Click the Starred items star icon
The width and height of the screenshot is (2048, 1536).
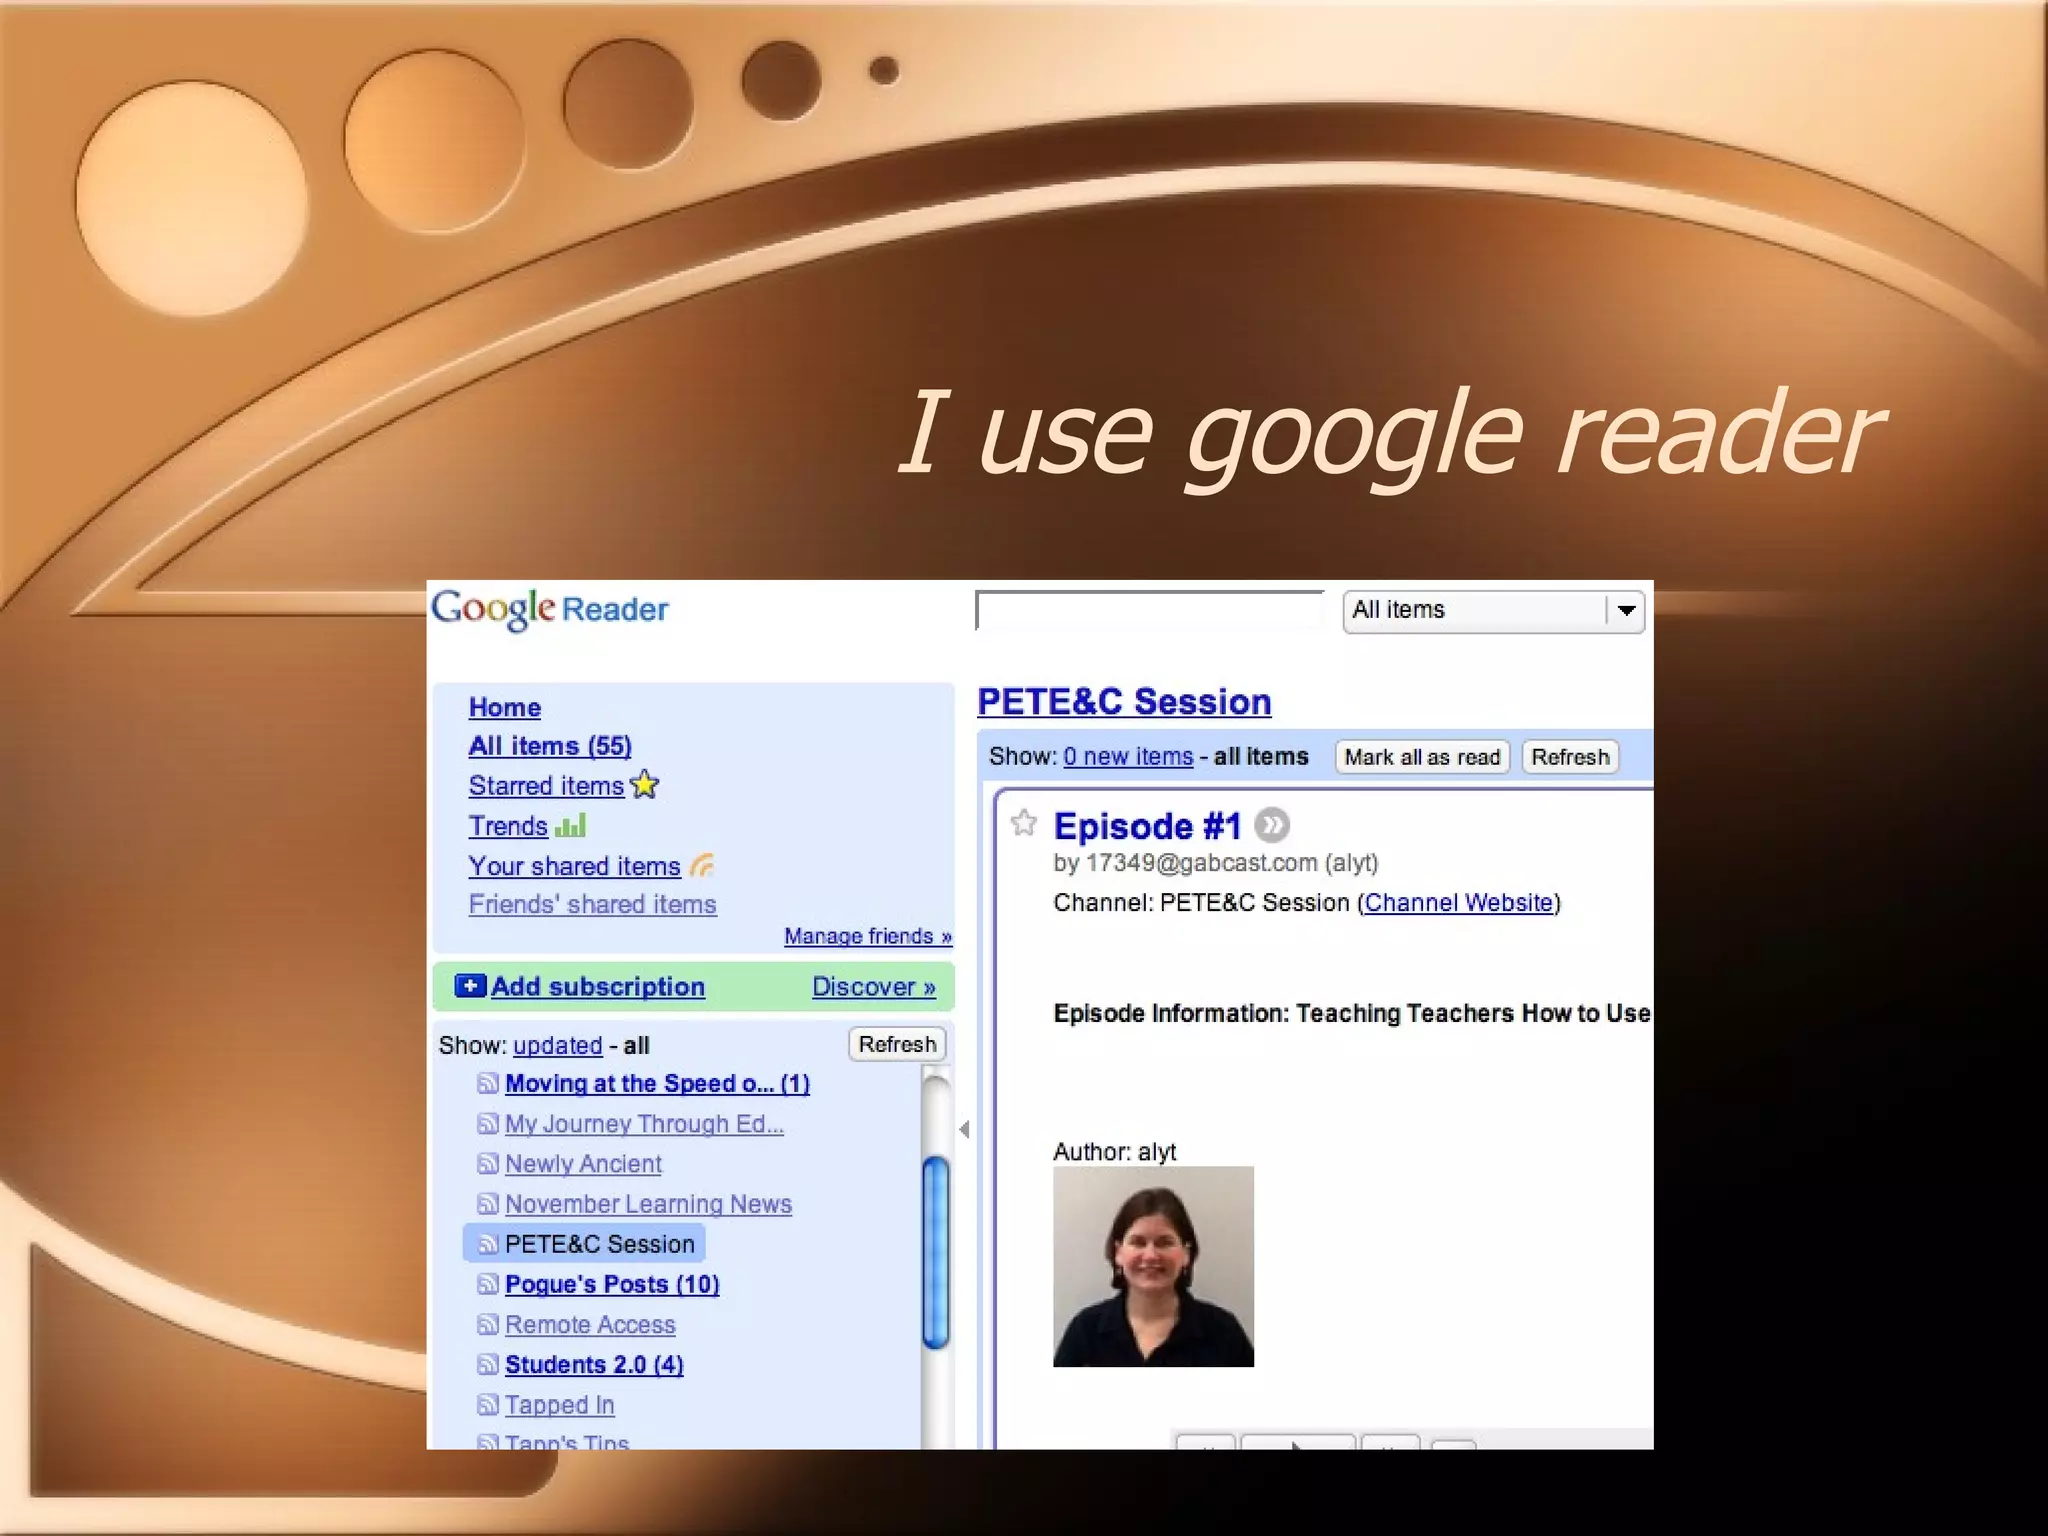[645, 784]
